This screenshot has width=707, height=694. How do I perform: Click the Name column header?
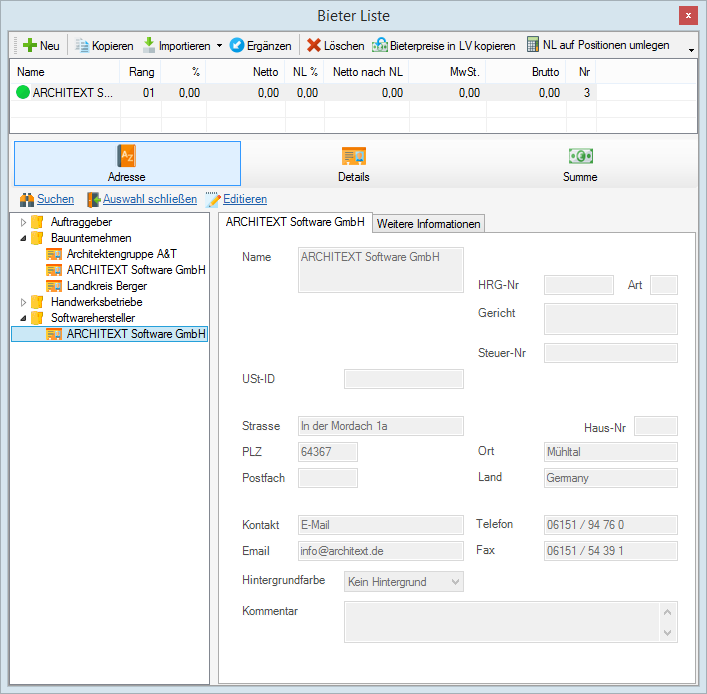(64, 72)
